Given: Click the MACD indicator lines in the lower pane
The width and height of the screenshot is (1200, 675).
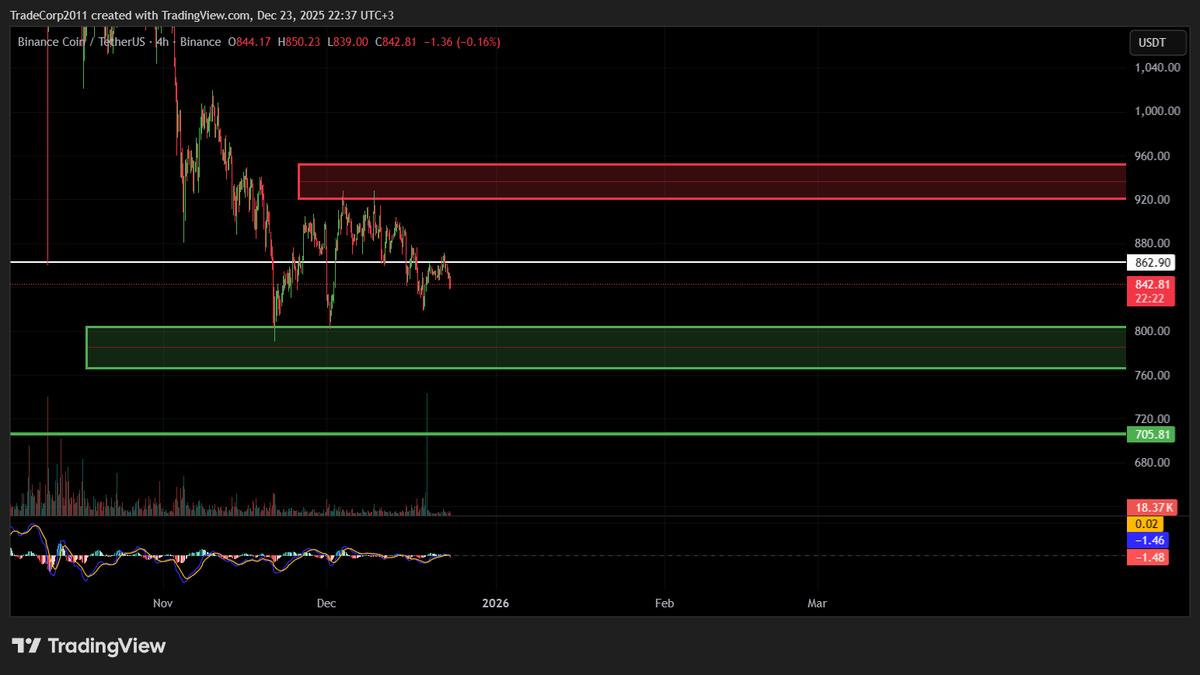Looking at the screenshot, I should 230,556.
